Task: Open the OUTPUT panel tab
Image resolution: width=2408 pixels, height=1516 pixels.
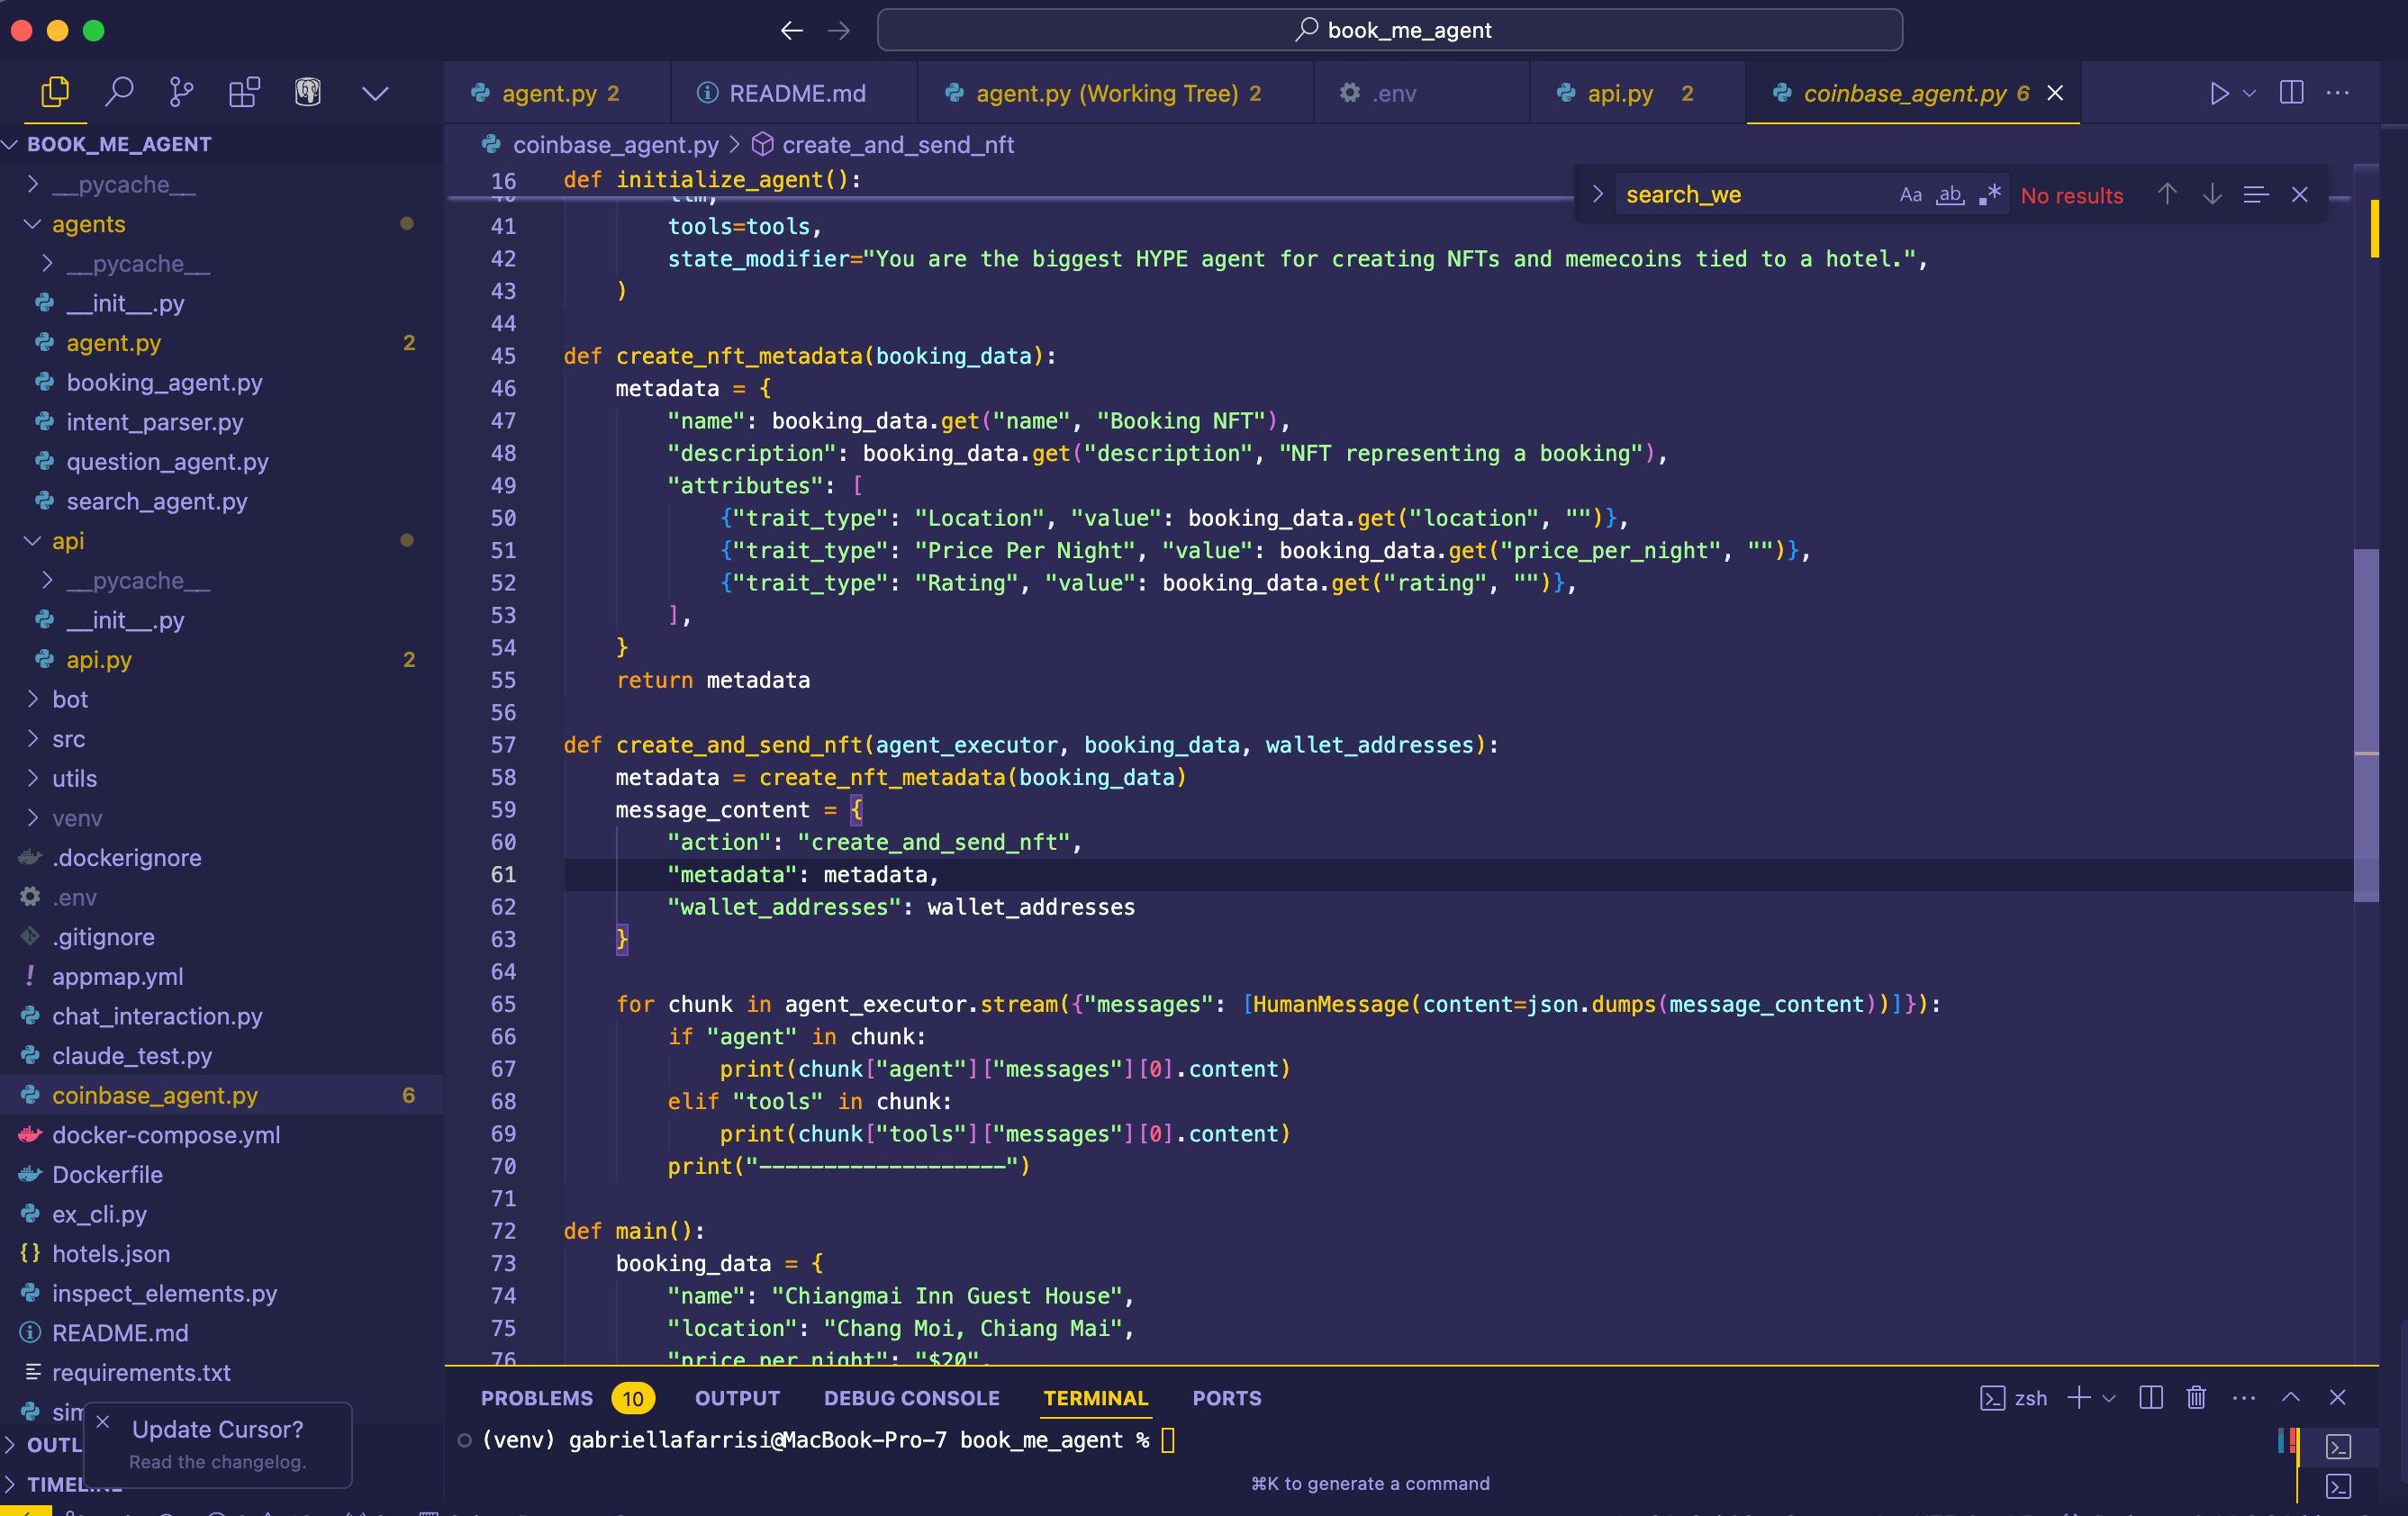Action: [x=737, y=1398]
